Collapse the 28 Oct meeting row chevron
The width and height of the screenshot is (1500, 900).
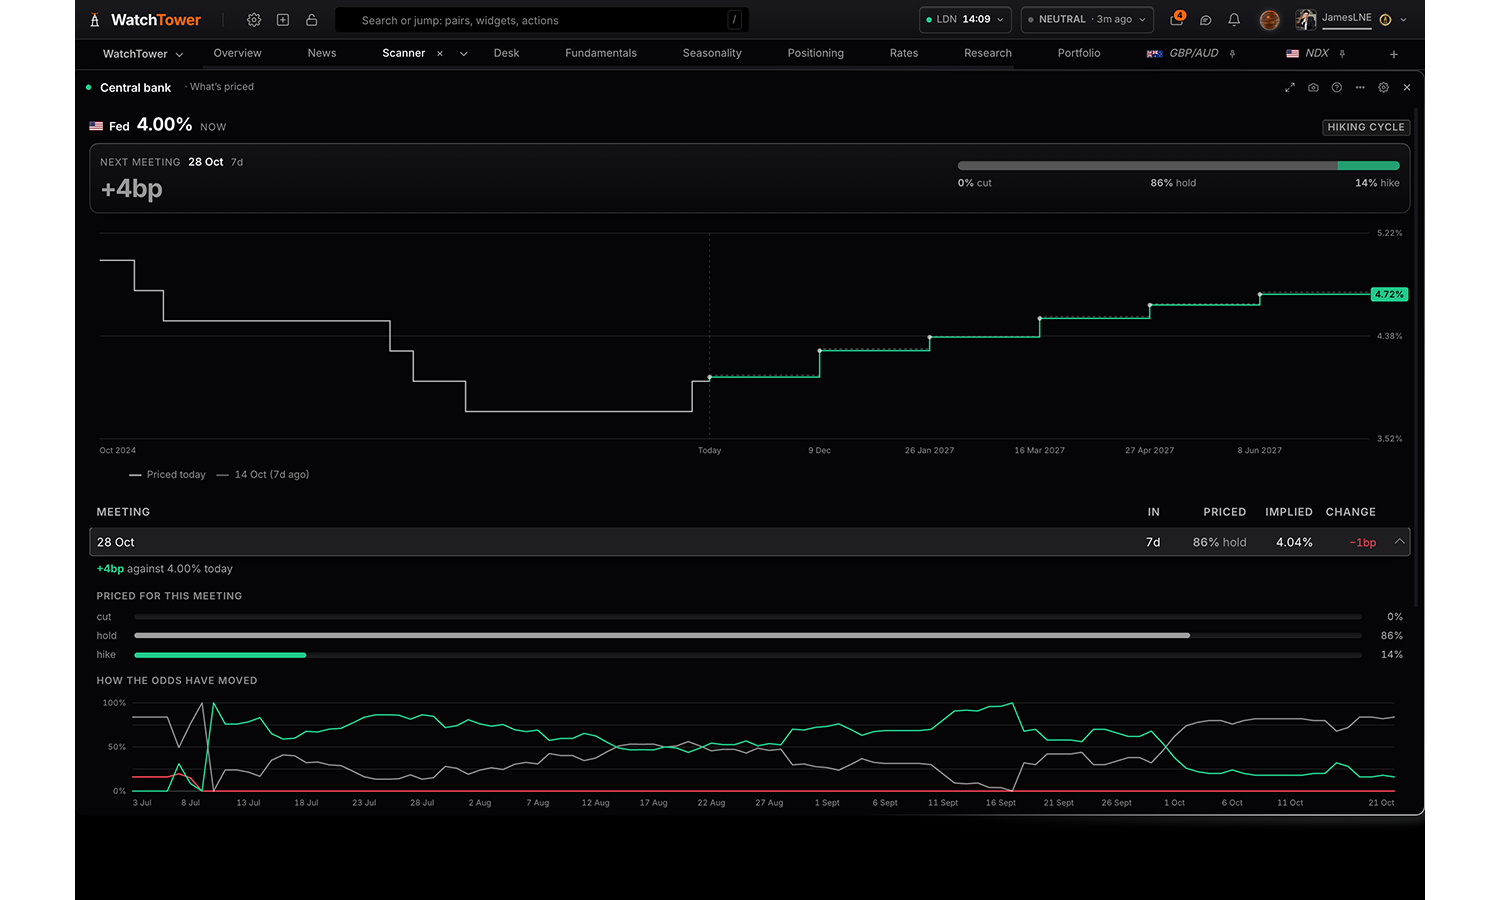[1400, 542]
